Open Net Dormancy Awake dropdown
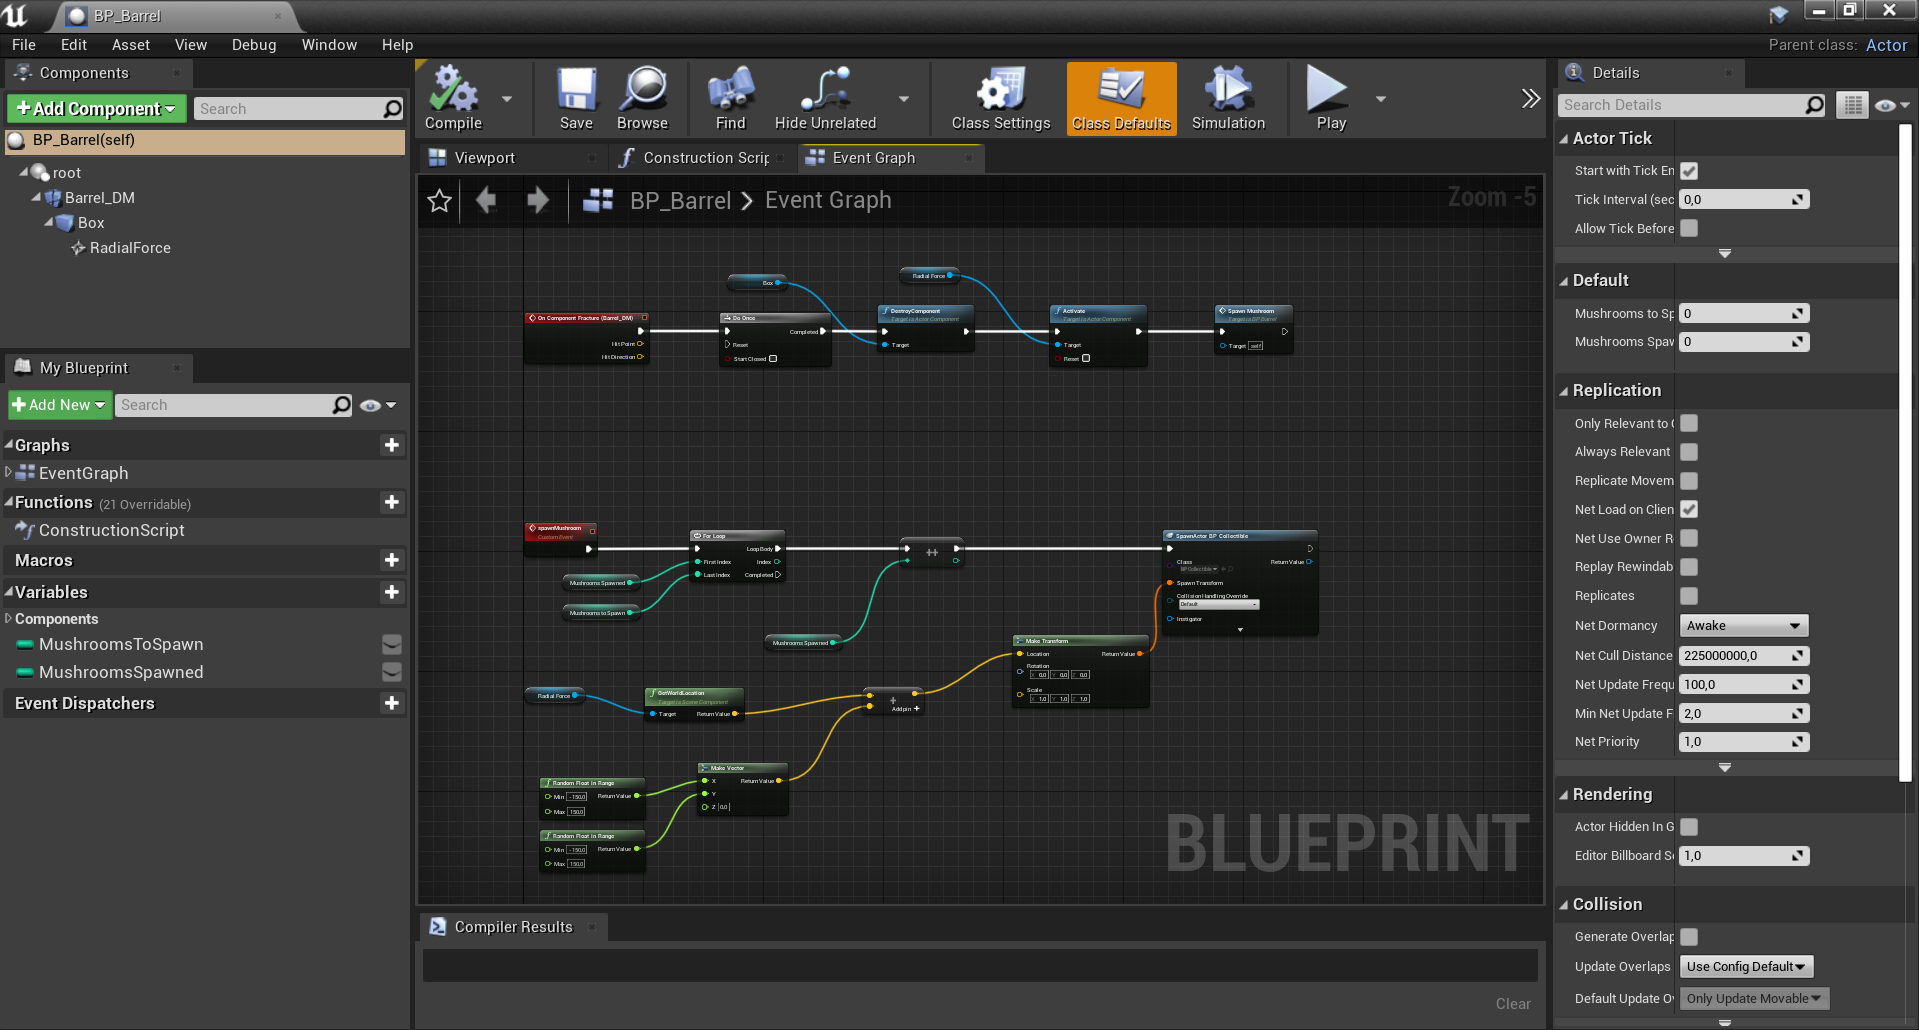 (x=1744, y=626)
